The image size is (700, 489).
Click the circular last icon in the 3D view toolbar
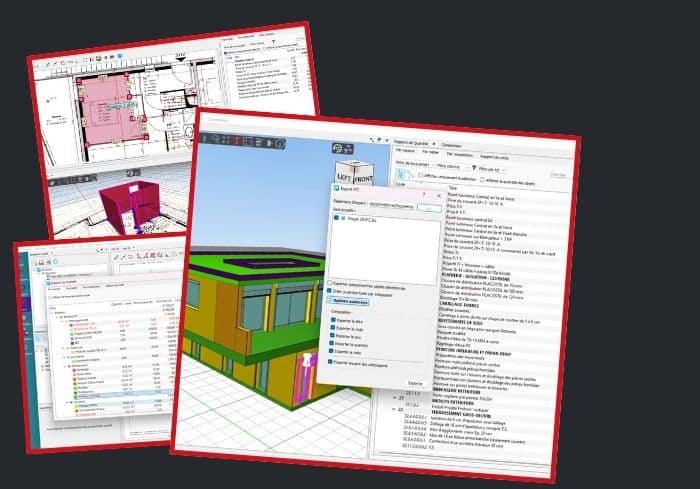point(280,144)
